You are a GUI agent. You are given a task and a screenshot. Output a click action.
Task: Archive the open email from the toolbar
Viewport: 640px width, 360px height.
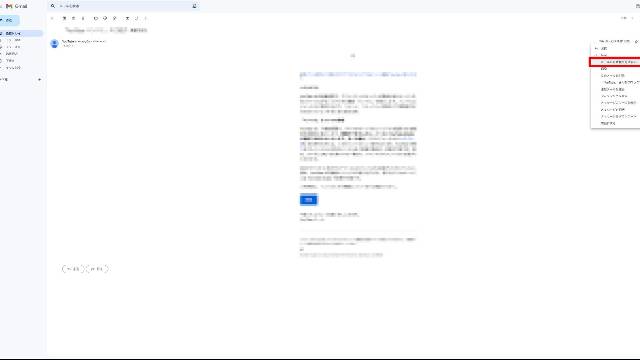click(64, 18)
